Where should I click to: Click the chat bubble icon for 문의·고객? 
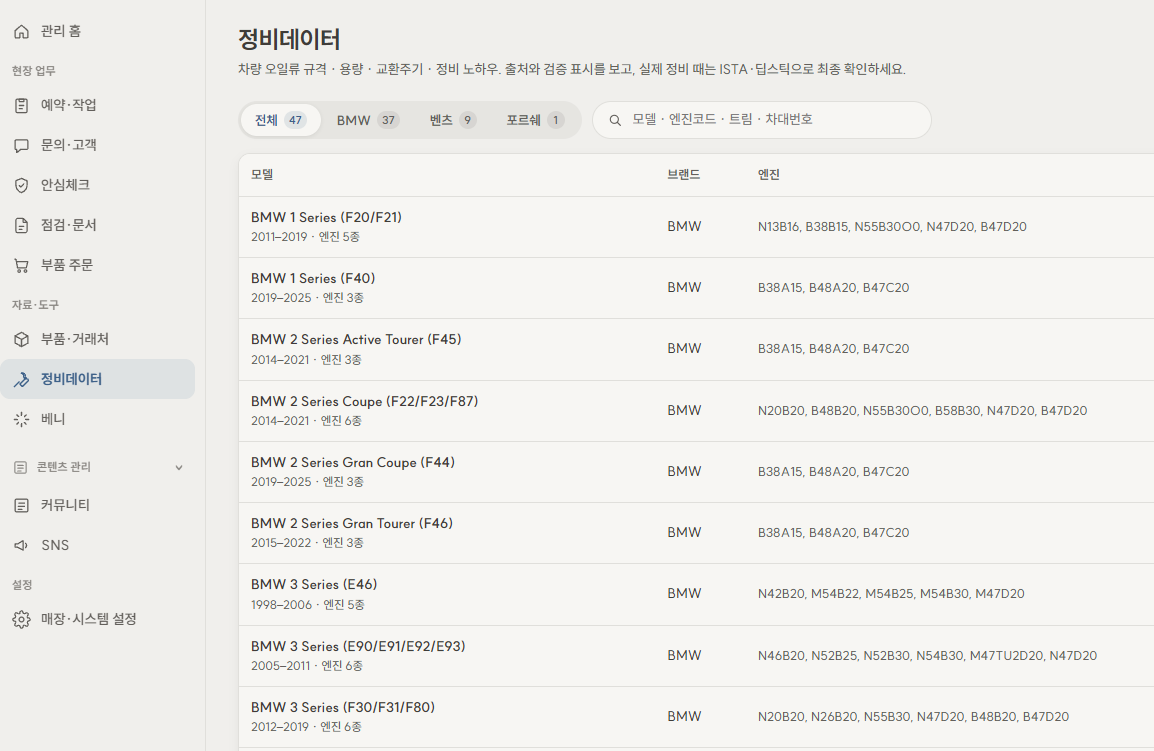[21, 145]
